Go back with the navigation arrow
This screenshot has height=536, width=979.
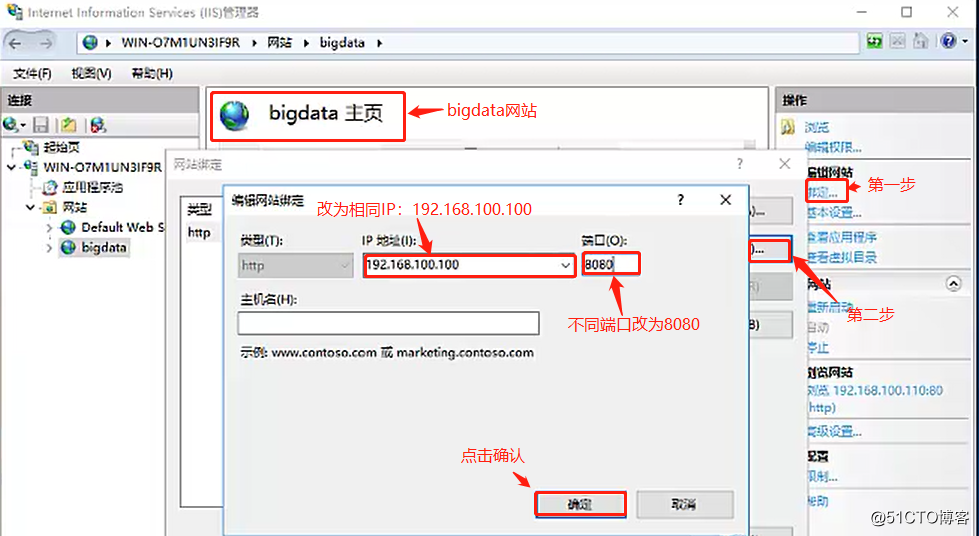point(15,43)
